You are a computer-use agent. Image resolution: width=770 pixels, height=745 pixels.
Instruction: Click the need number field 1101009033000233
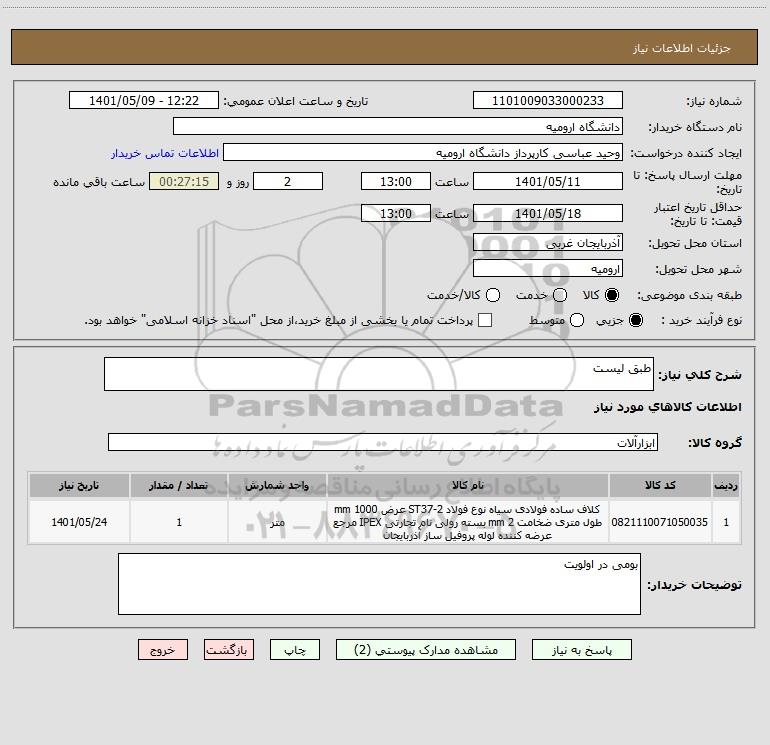coord(548,100)
